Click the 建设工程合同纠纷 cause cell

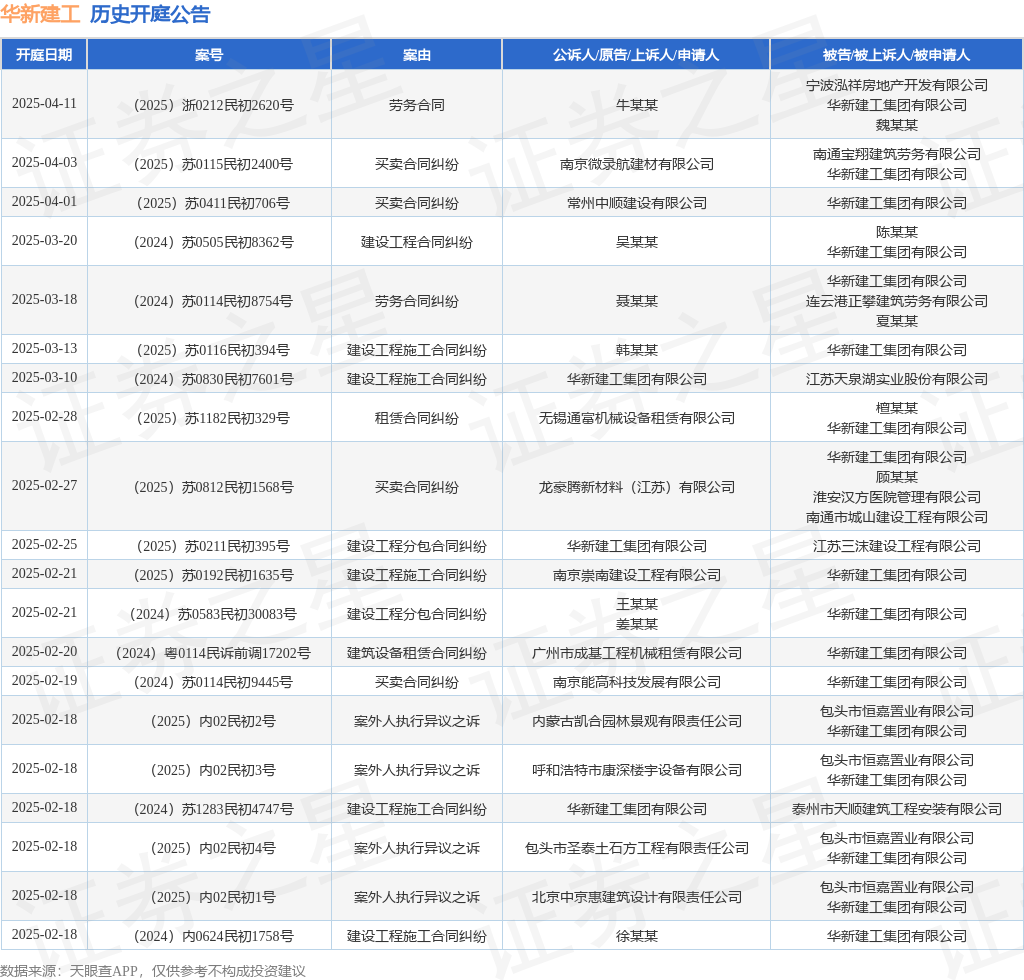point(417,242)
